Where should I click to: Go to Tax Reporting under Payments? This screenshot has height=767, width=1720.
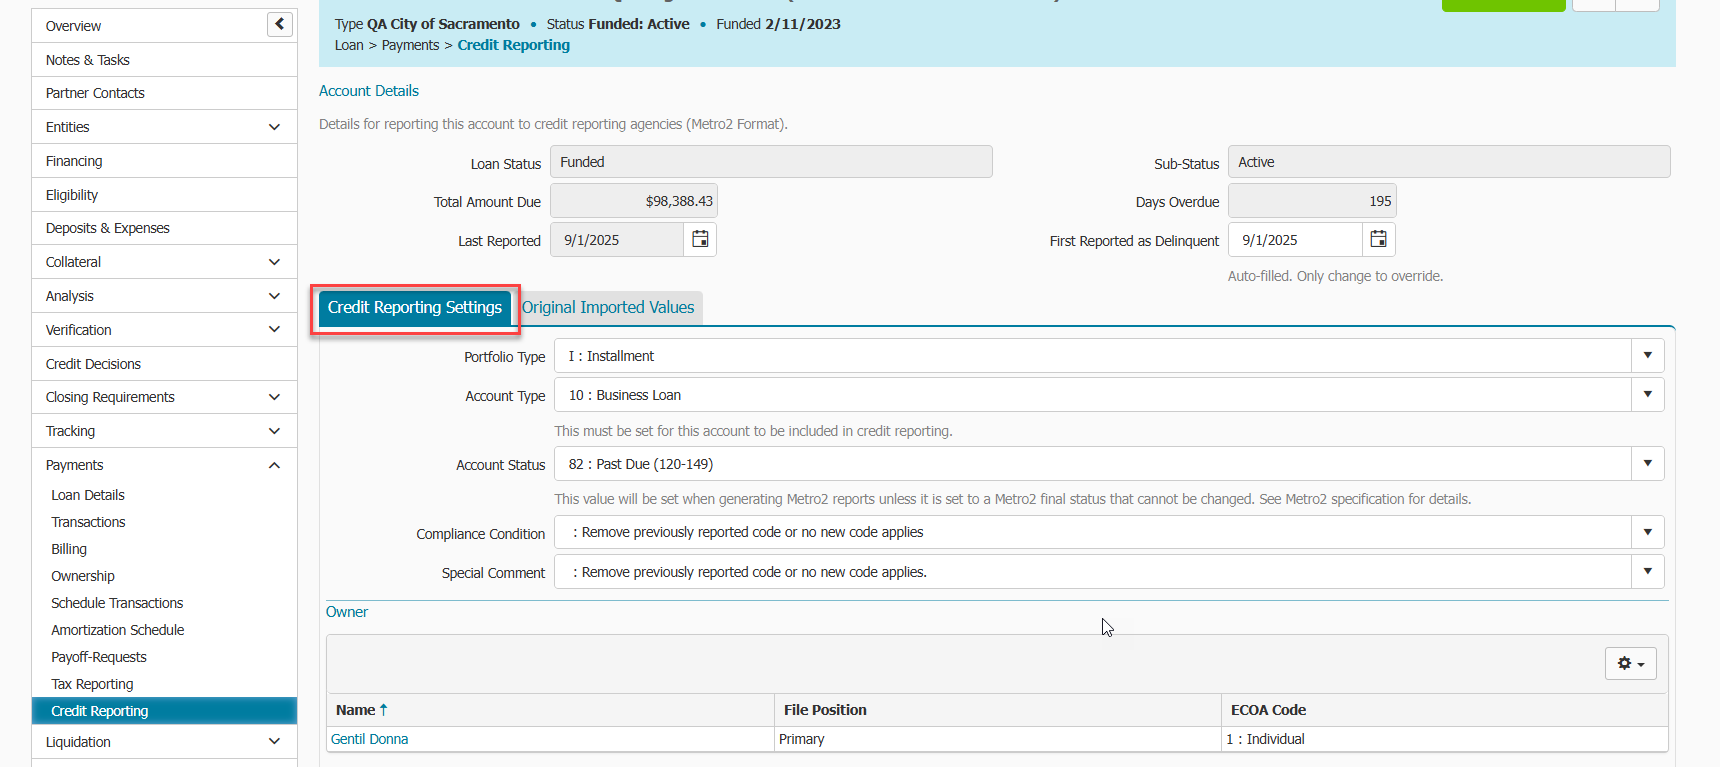[92, 684]
